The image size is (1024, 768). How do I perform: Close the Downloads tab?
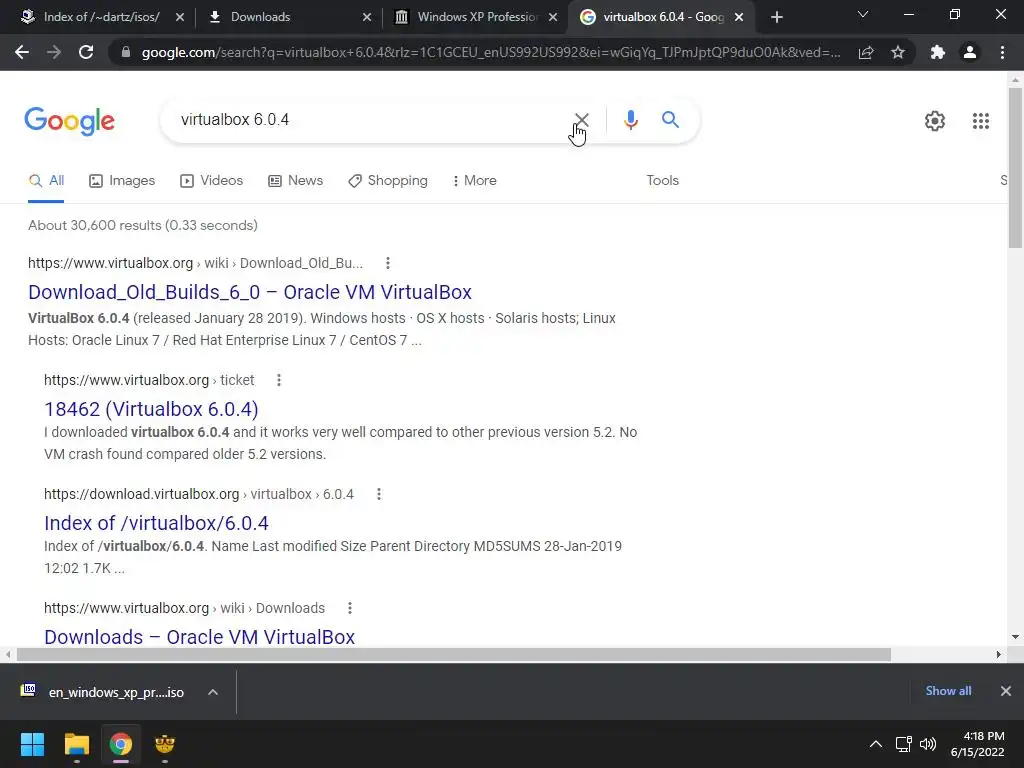pos(367,17)
